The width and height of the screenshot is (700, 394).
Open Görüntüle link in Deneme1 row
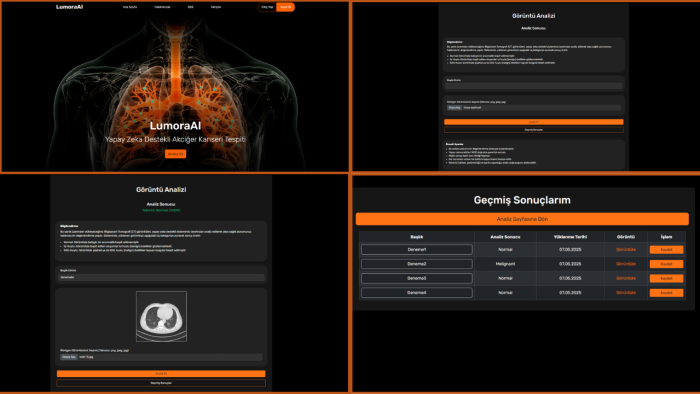(625, 249)
